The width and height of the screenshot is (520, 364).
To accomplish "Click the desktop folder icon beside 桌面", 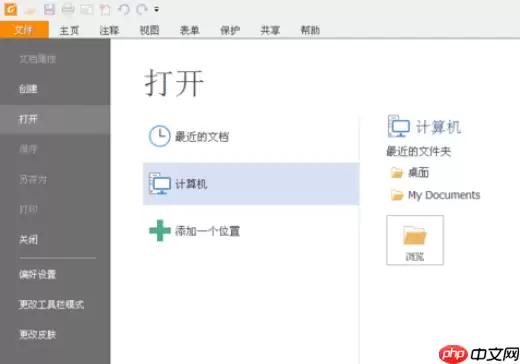I will pos(397,173).
